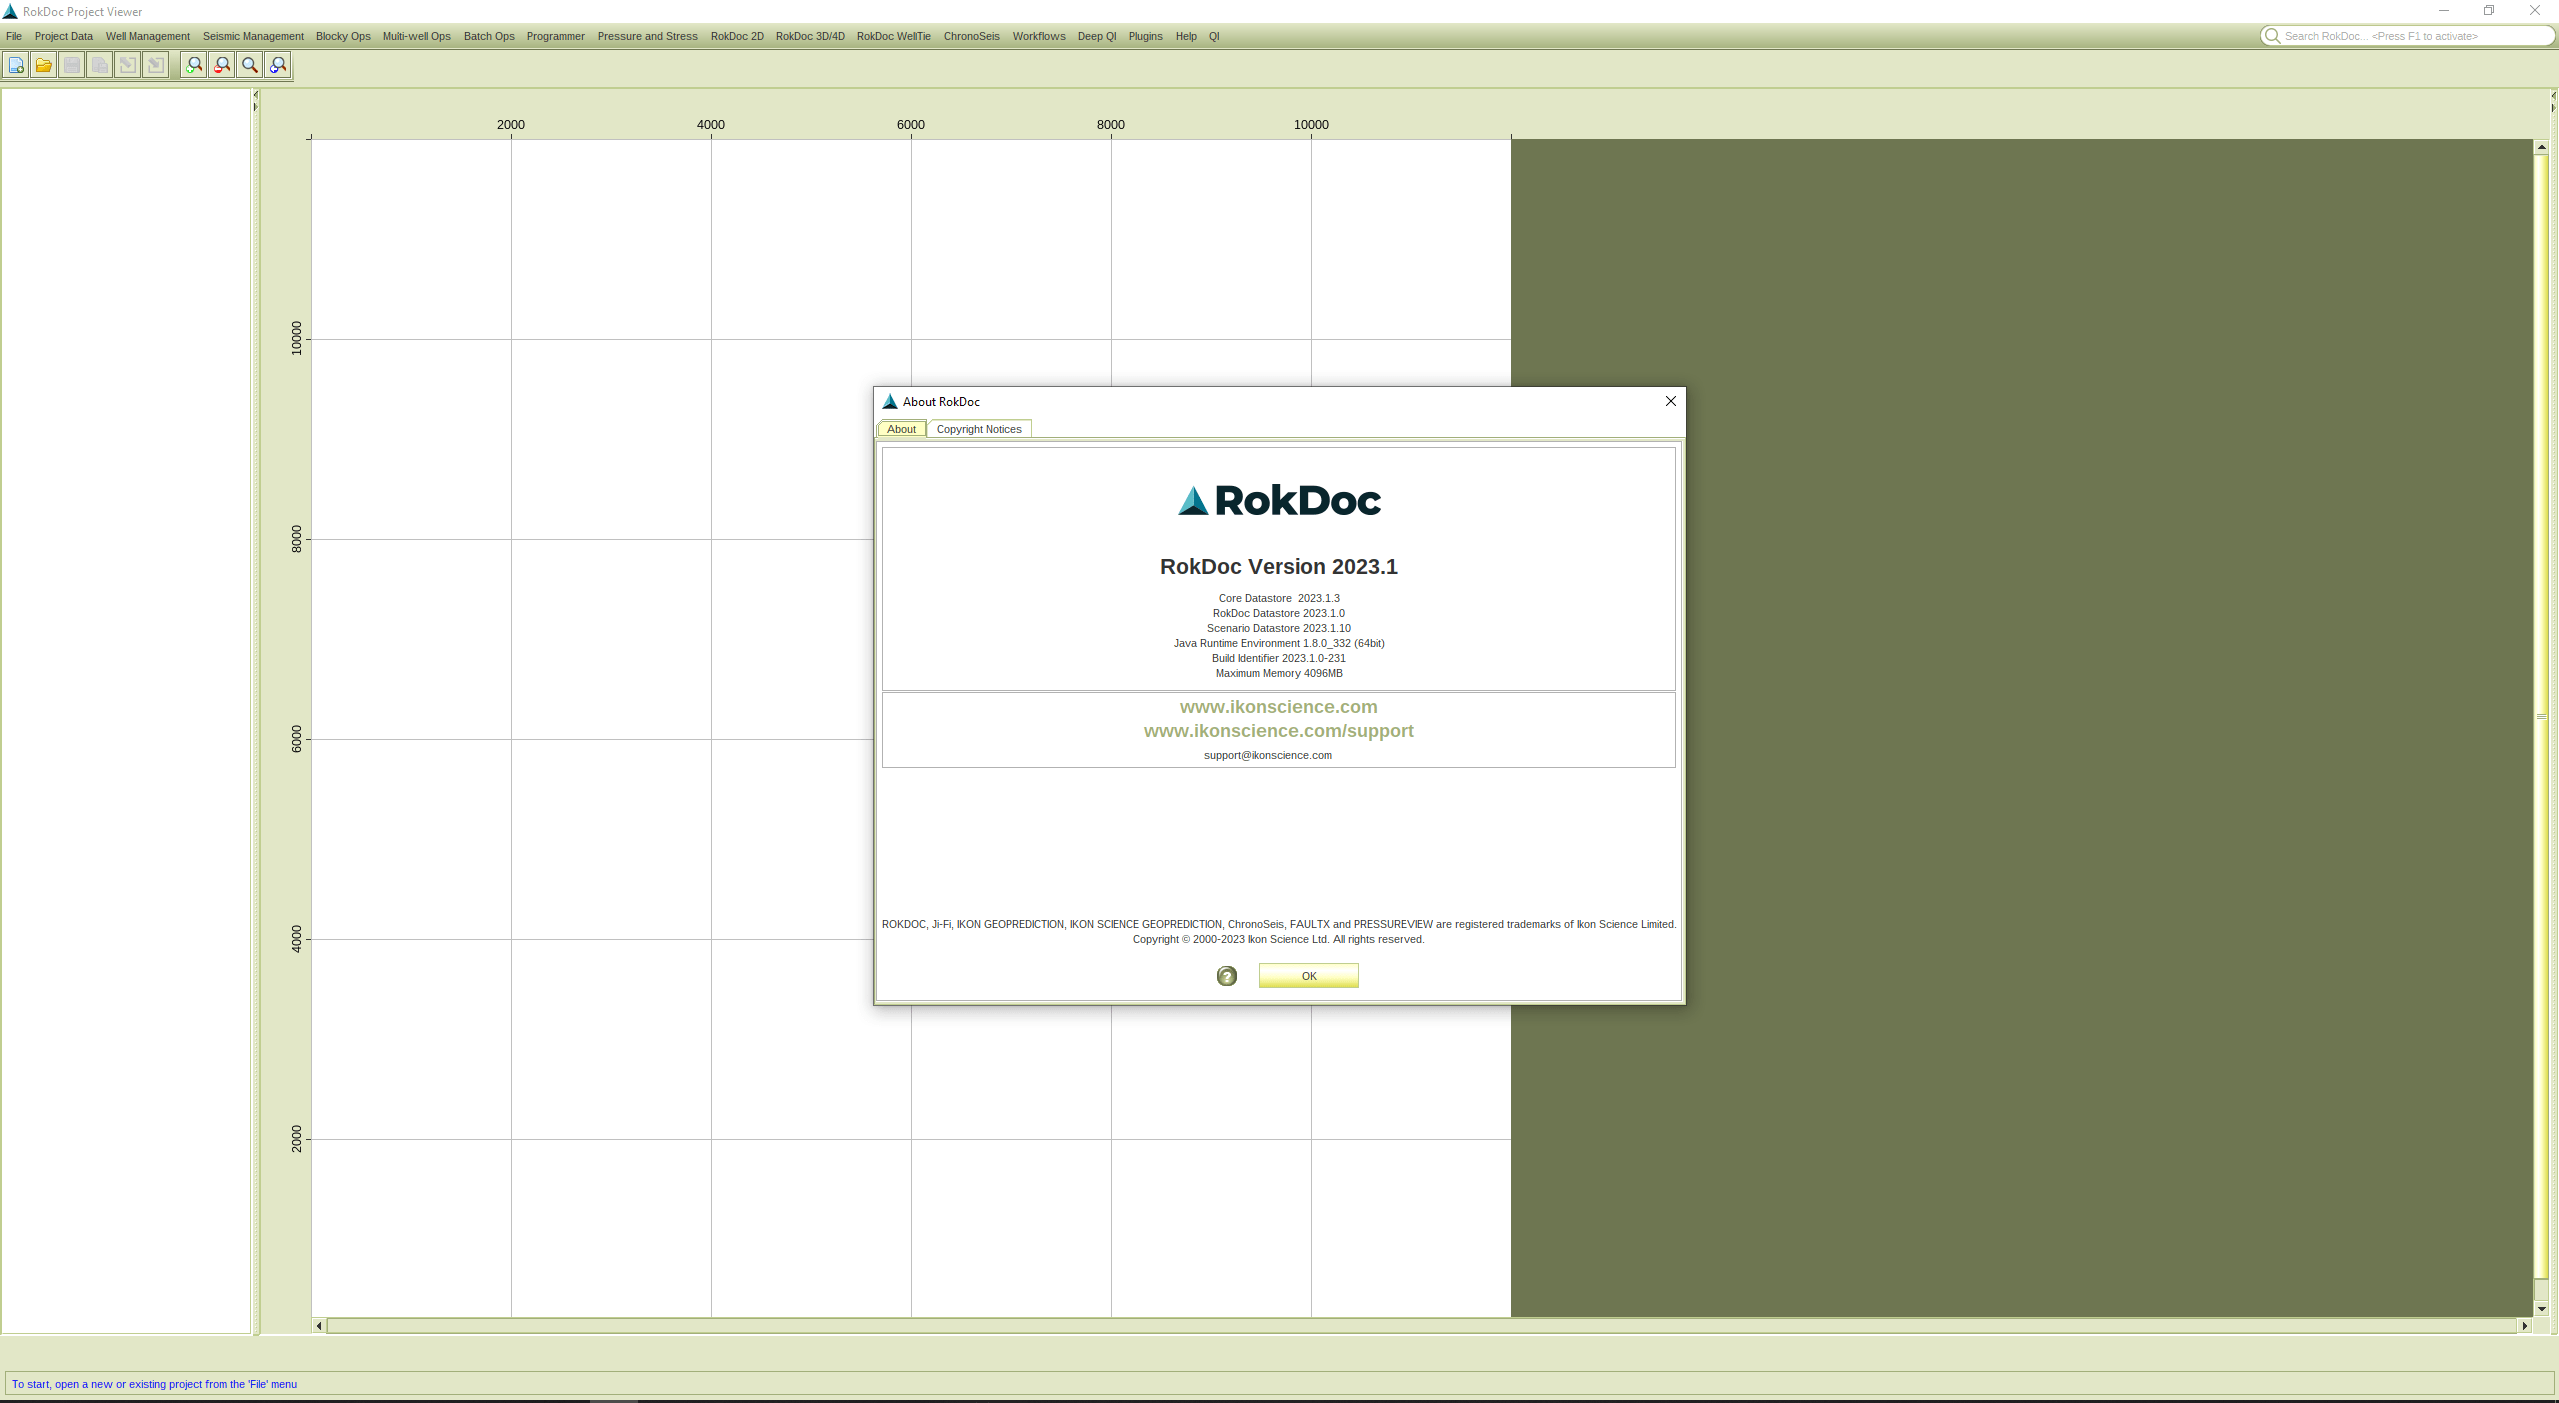Switch to the Copyright Notices tab
2559x1403 pixels.
978,429
